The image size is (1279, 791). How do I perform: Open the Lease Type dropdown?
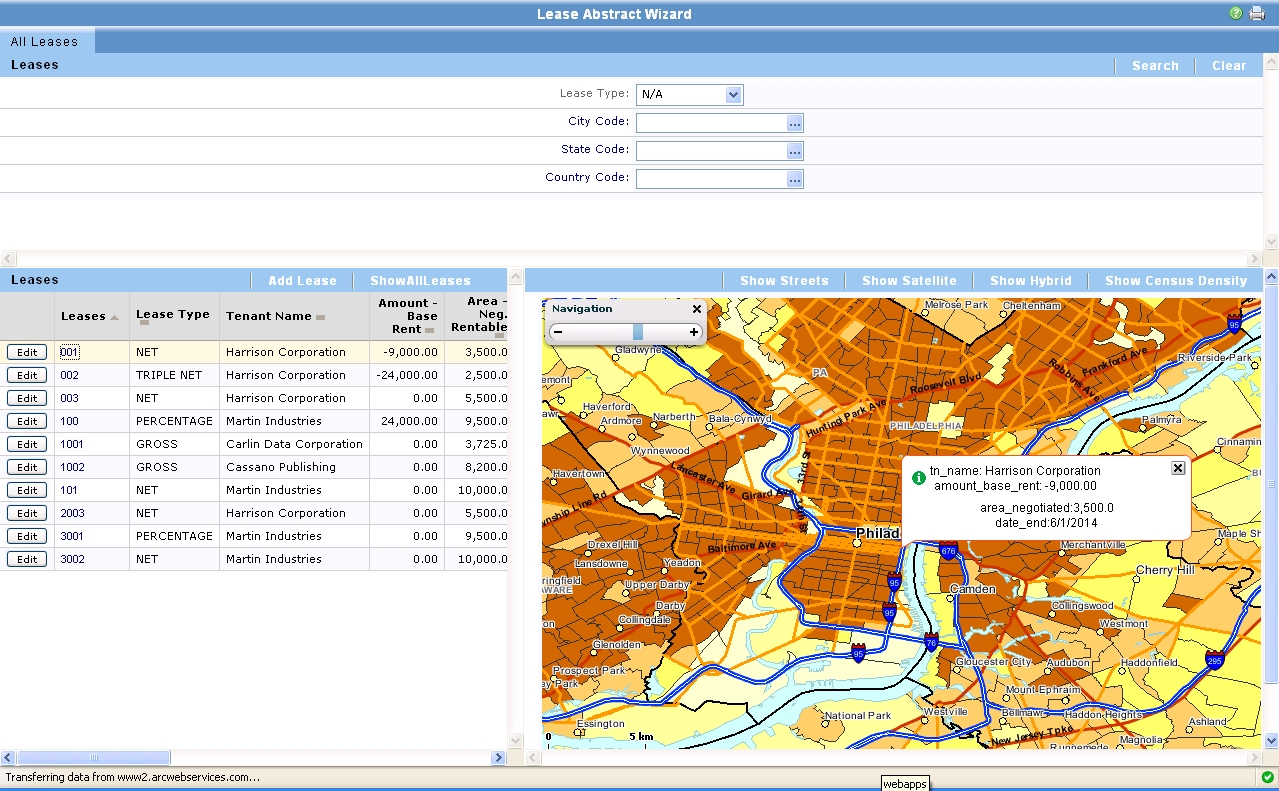point(735,95)
